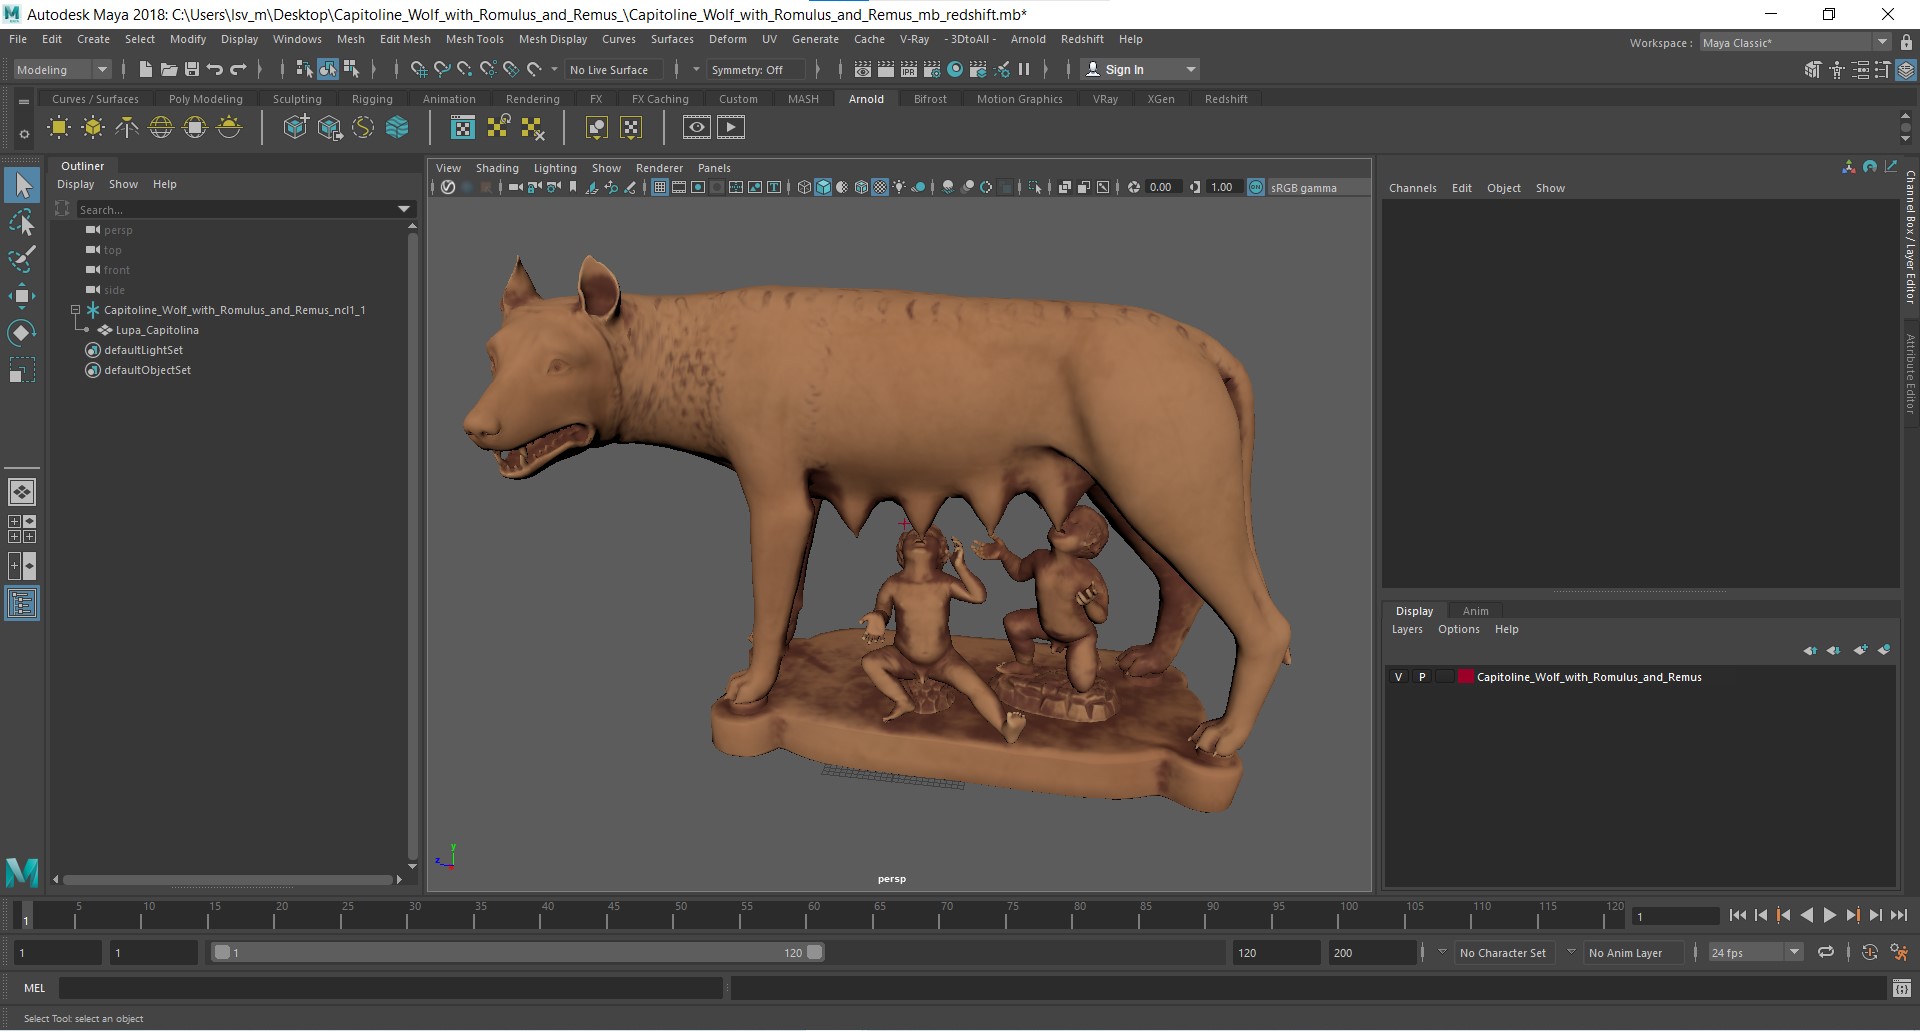Click the Arnold Render play icon on shelf
The height and width of the screenshot is (1031, 1920).
(731, 127)
